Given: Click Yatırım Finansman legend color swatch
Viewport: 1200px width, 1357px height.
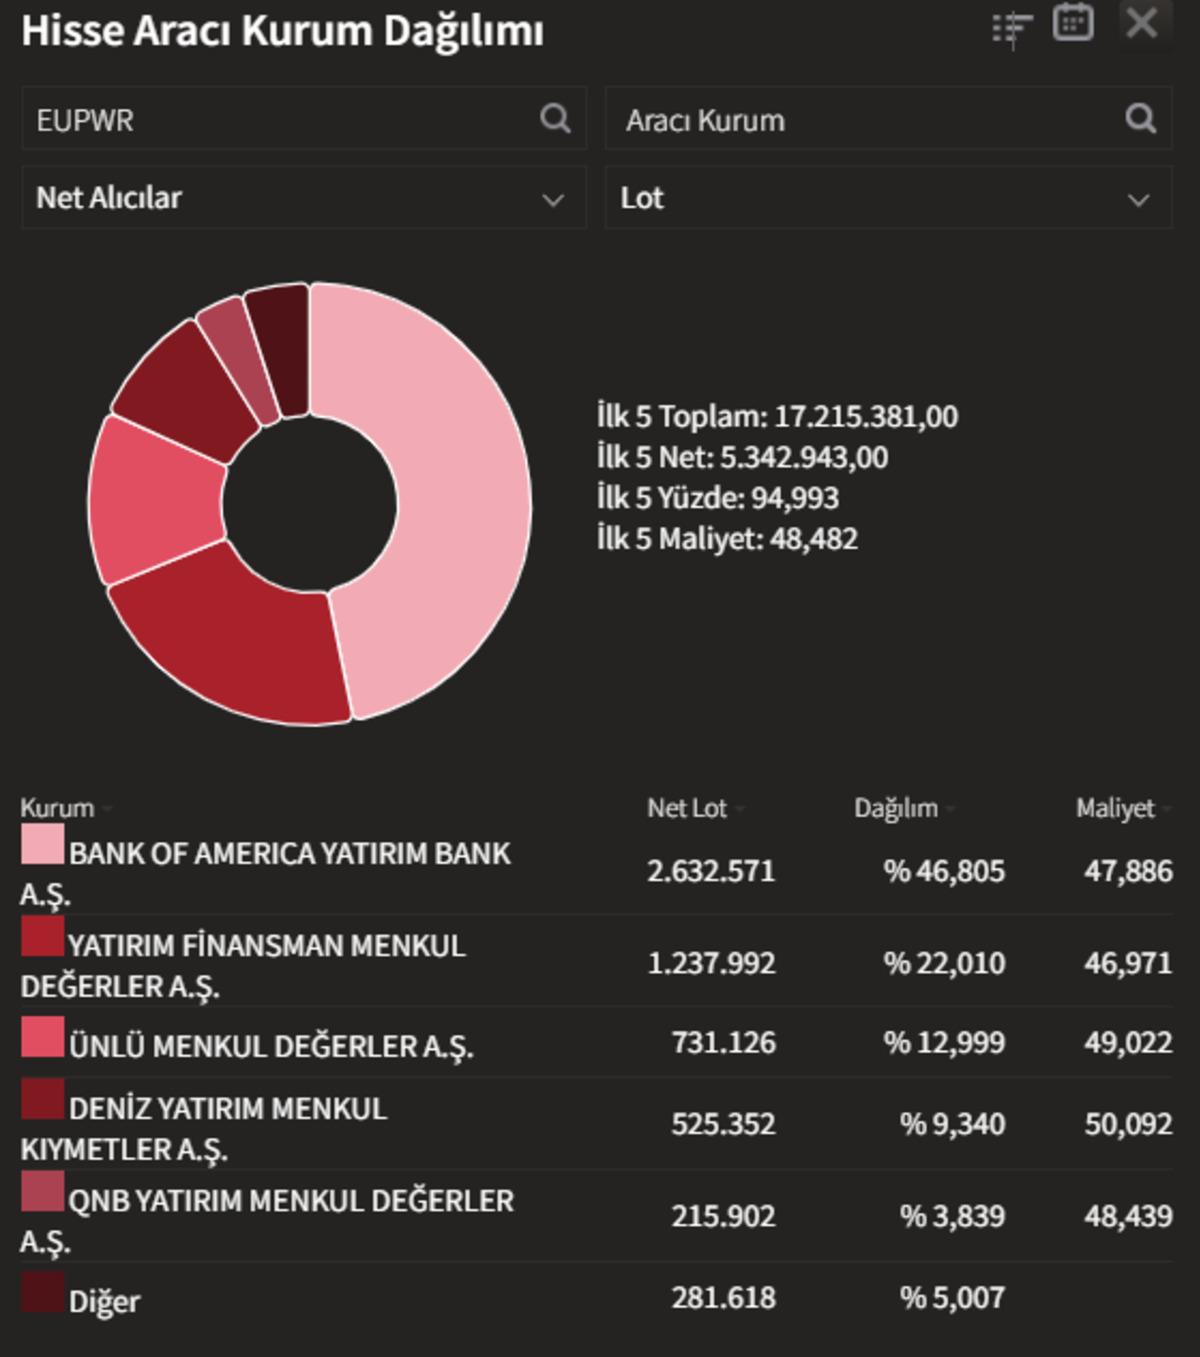Looking at the screenshot, I should point(42,937).
